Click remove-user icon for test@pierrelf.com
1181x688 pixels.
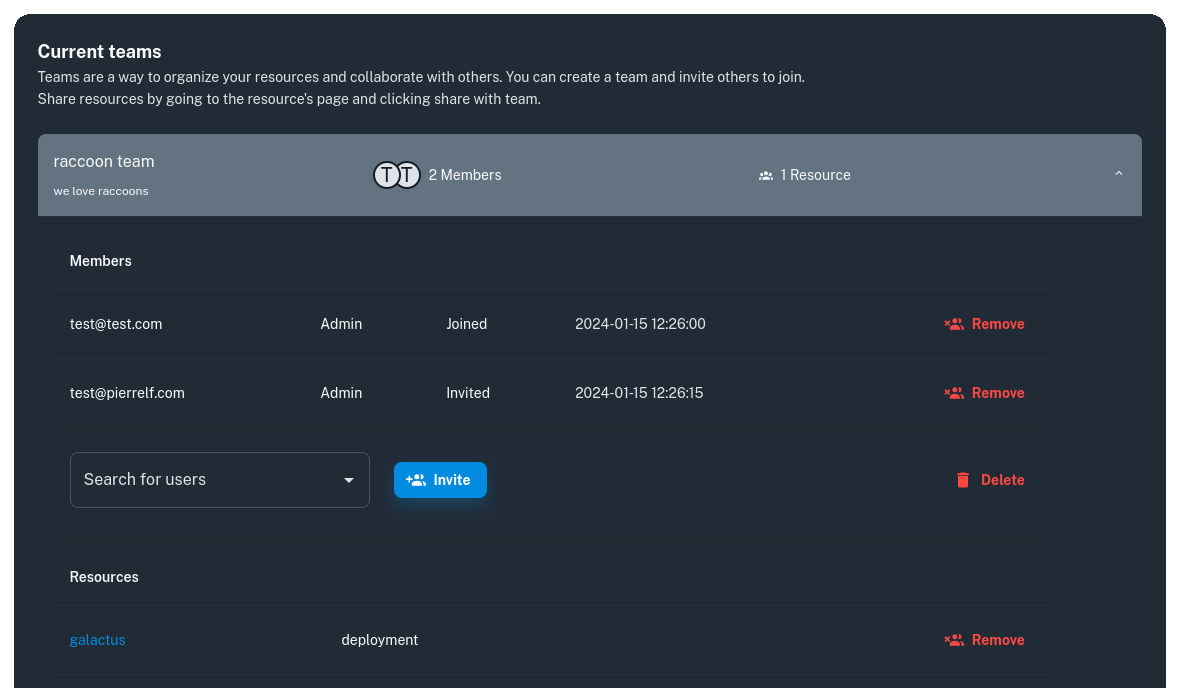[x=954, y=393]
